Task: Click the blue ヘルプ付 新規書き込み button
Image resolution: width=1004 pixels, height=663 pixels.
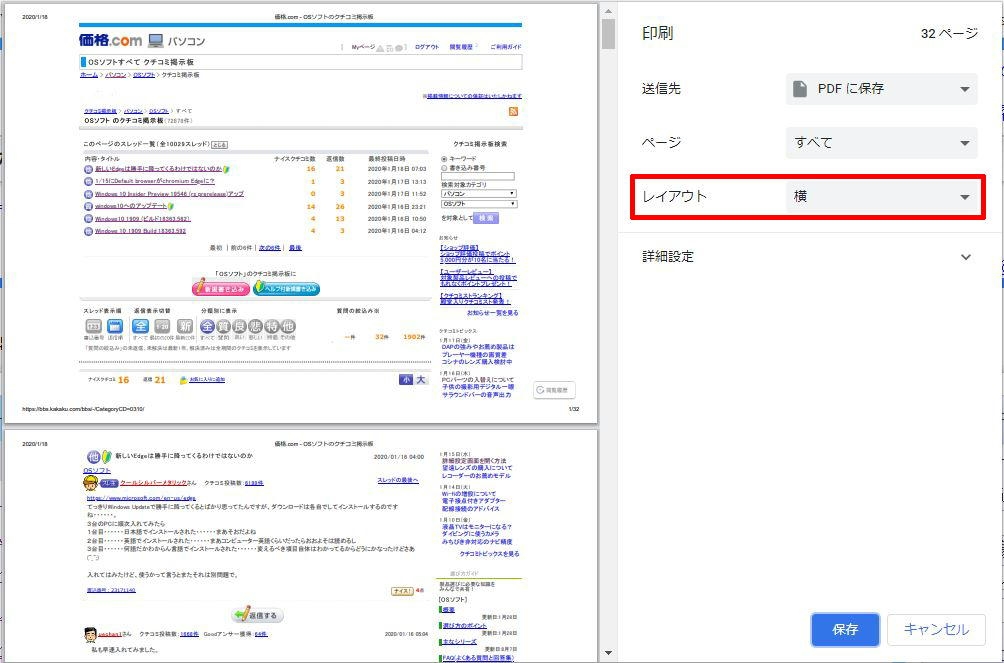Action: (286, 288)
